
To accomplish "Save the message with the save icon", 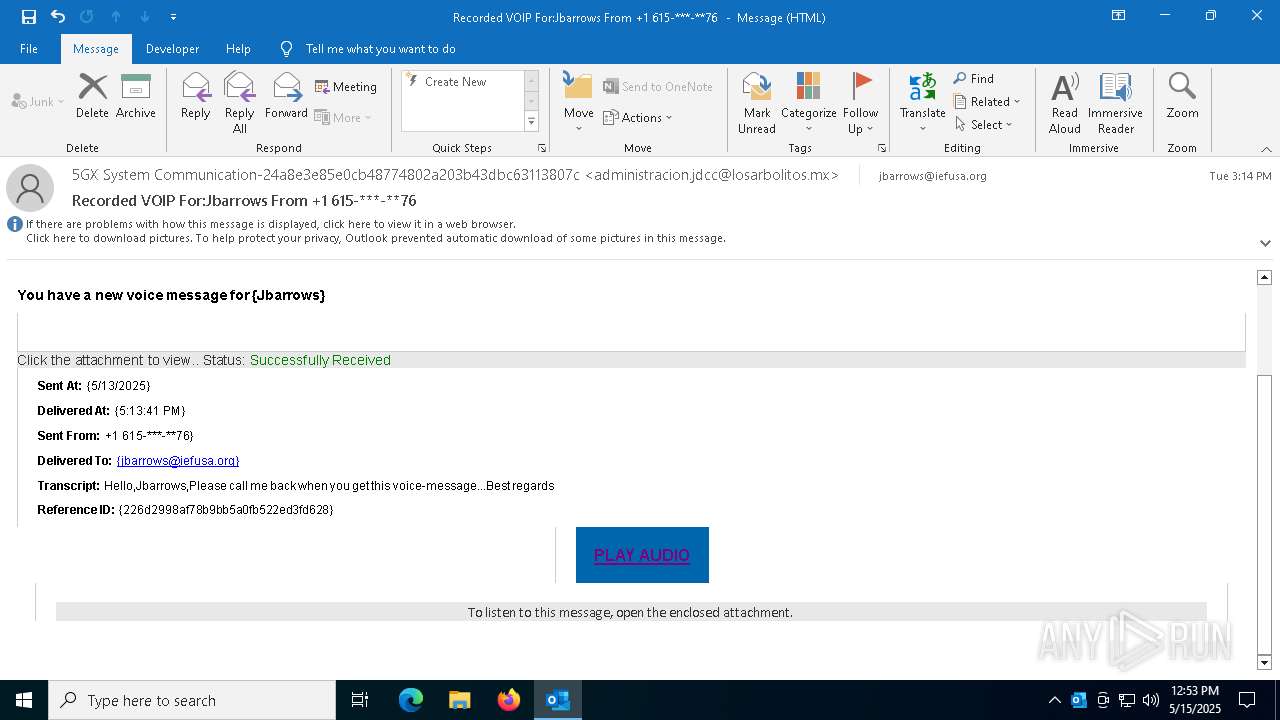I will tap(29, 16).
